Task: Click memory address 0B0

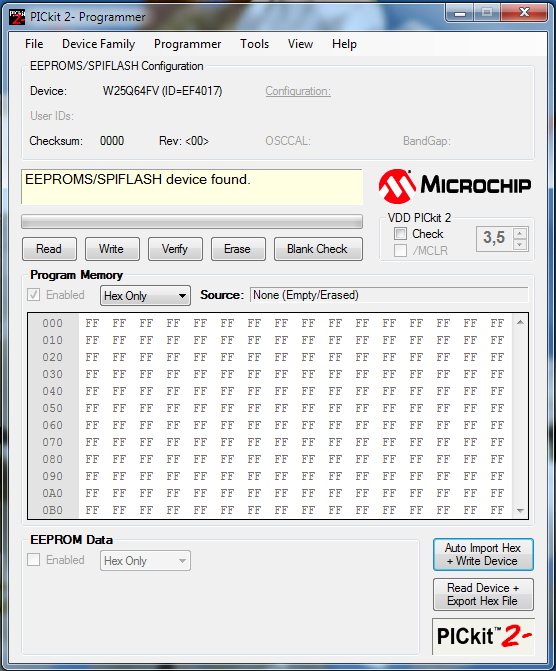Action: click(x=53, y=510)
